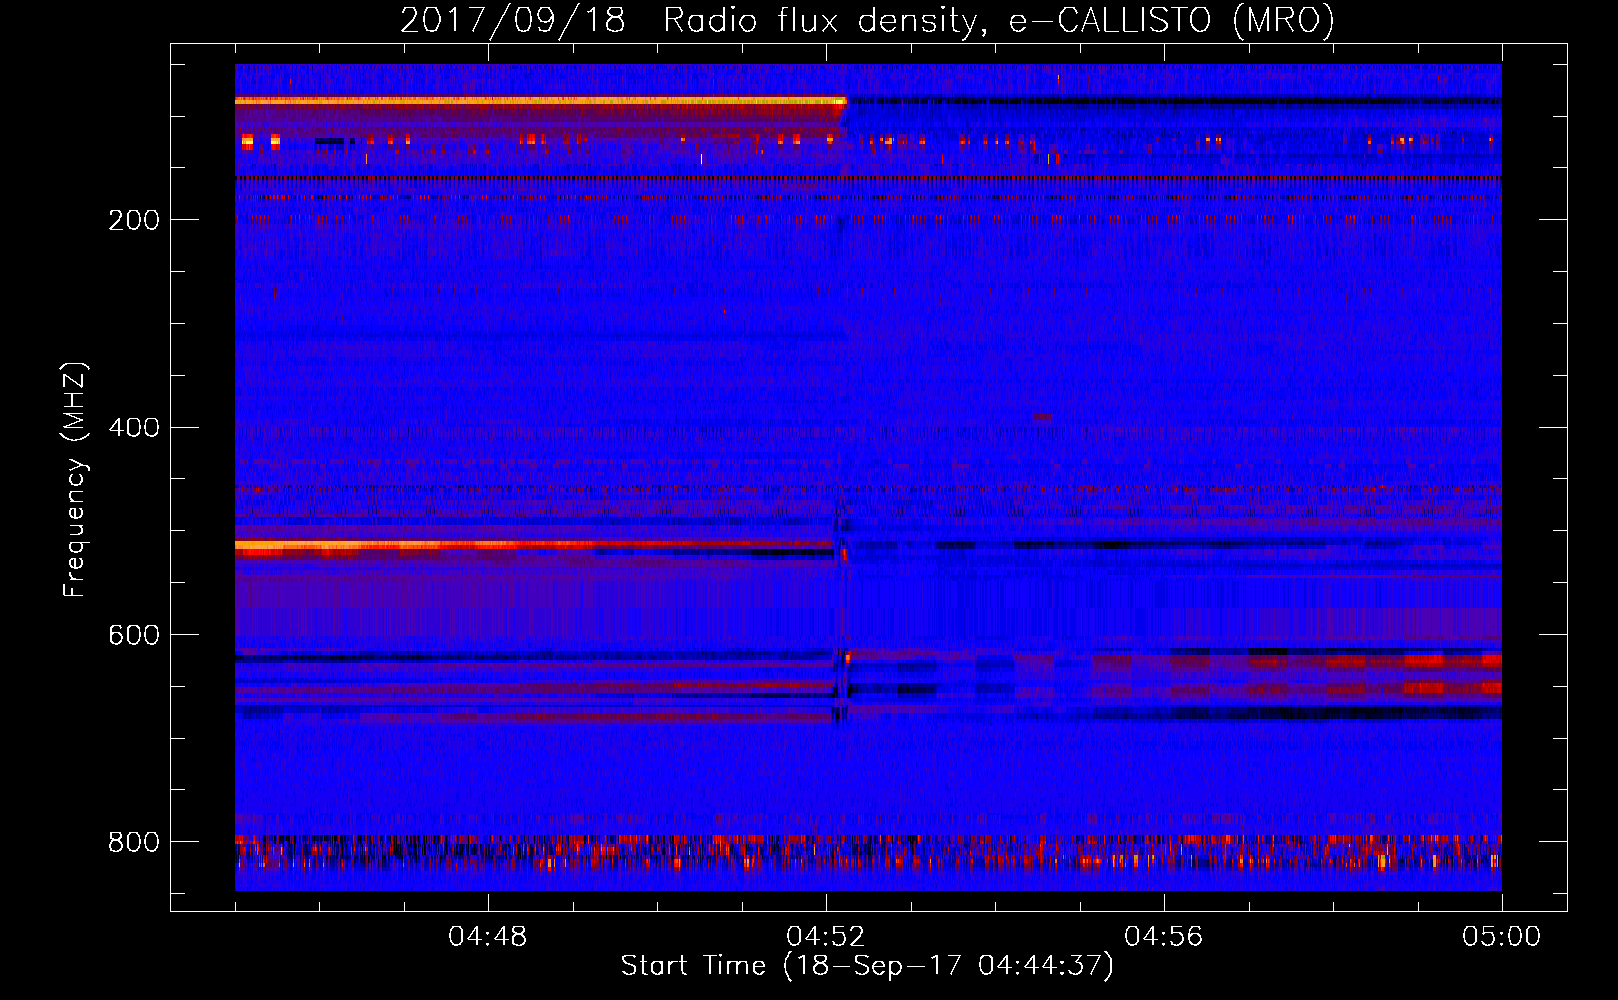Click the 800 frequency tick label
This screenshot has width=1618, height=1000.
click(x=133, y=842)
